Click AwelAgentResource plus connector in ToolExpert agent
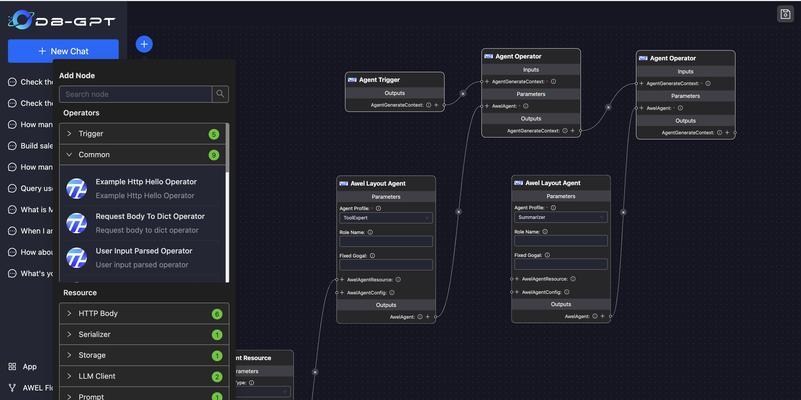Viewport: 801px width, 400px height. pos(342,280)
